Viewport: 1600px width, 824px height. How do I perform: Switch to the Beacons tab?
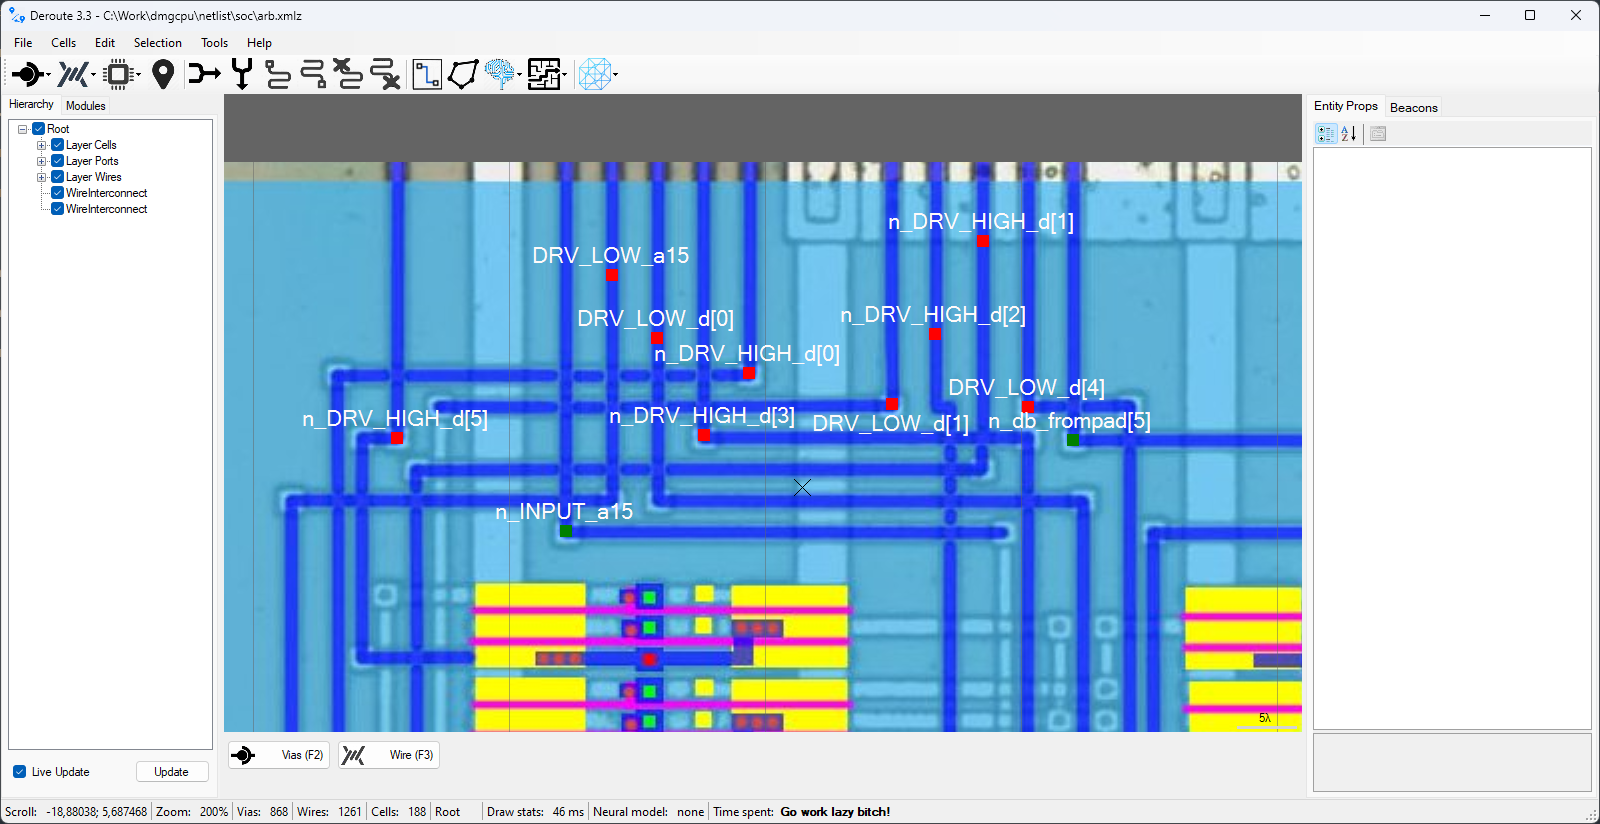click(1413, 107)
